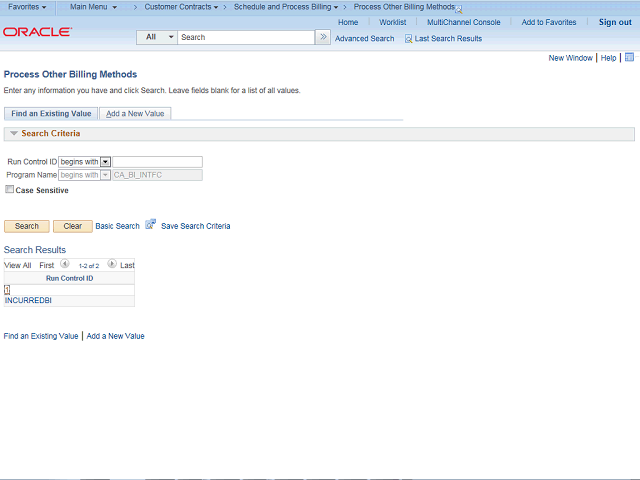Switch to Basic Search link
The height and width of the screenshot is (480, 640).
click(x=118, y=226)
